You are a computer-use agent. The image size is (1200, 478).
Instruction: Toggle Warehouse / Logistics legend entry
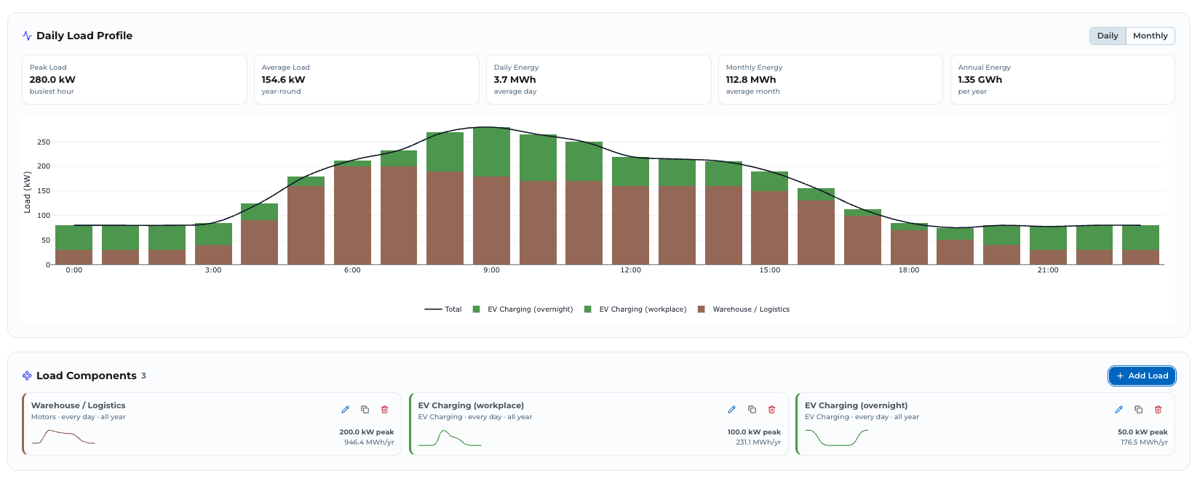pos(744,309)
